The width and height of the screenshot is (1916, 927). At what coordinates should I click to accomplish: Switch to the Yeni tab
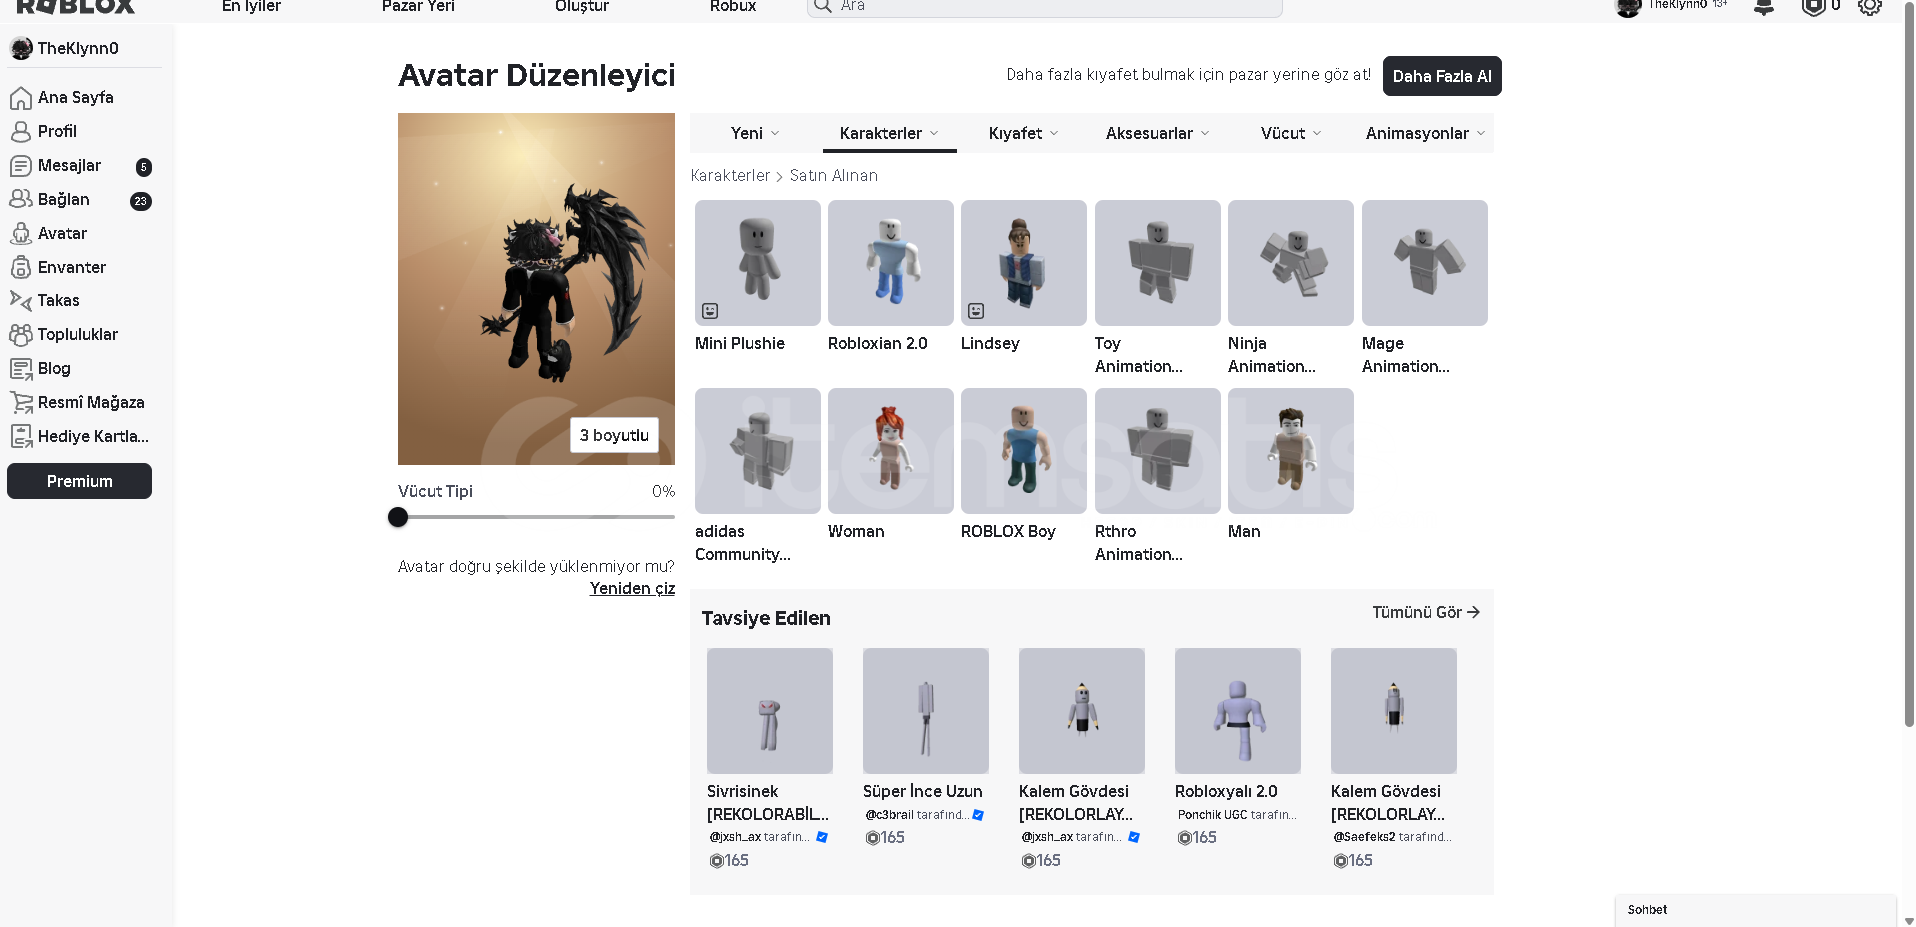coord(754,133)
